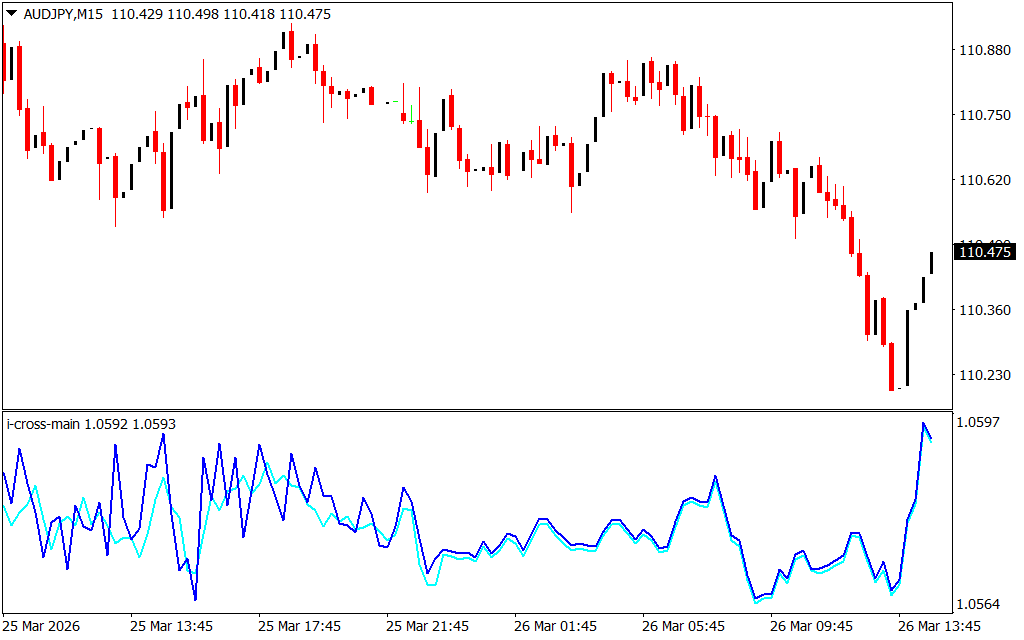Click the 25 Mar 21:45 time label
Image resolution: width=1024 pixels, height=640 pixels.
tap(427, 626)
